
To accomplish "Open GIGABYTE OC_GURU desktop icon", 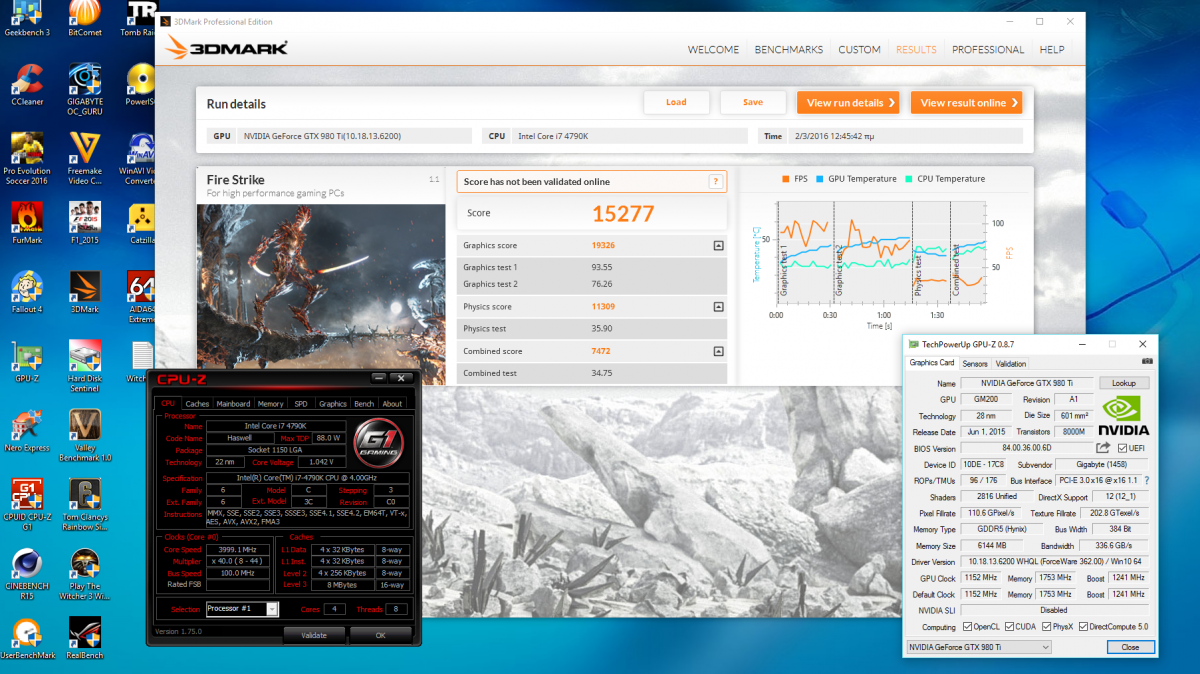I will pos(85,90).
